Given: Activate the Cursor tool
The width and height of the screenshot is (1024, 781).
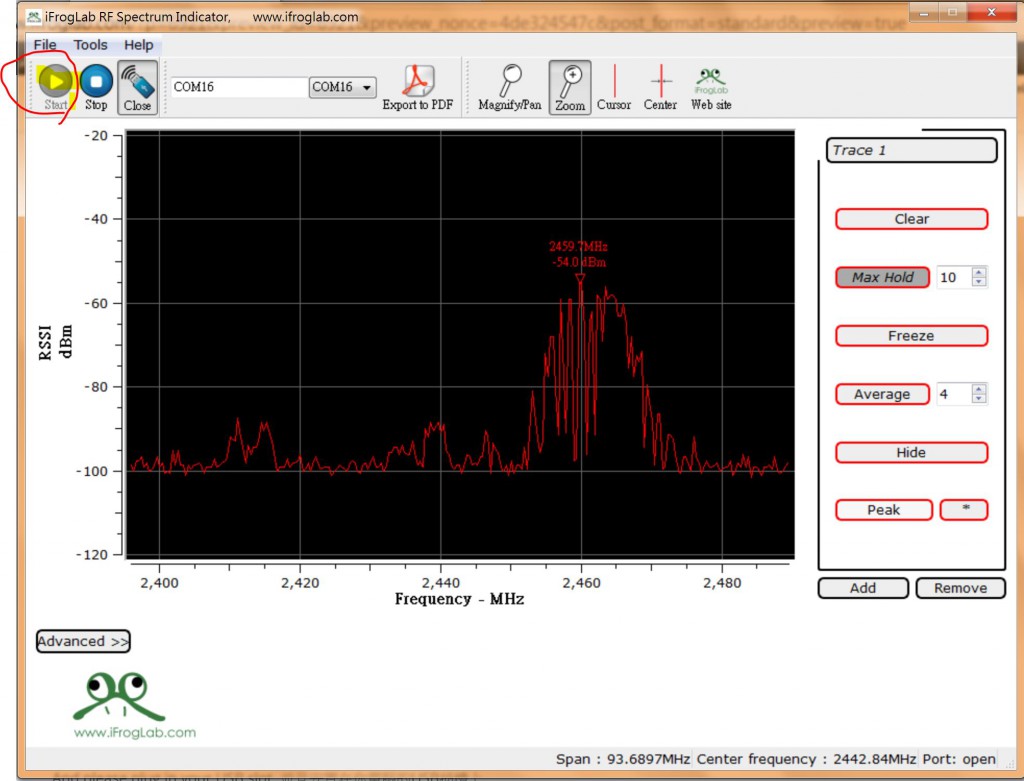Looking at the screenshot, I should [614, 88].
